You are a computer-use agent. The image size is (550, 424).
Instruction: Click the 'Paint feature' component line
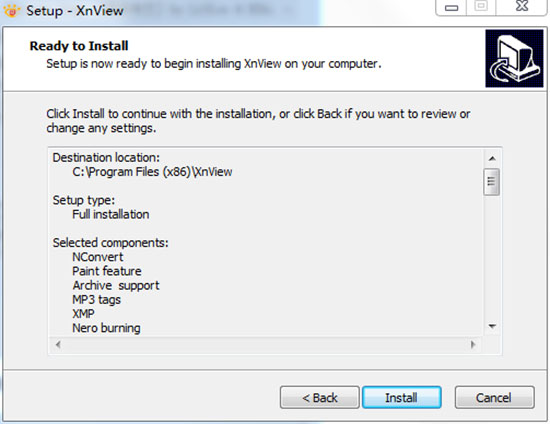pyautogui.click(x=107, y=271)
